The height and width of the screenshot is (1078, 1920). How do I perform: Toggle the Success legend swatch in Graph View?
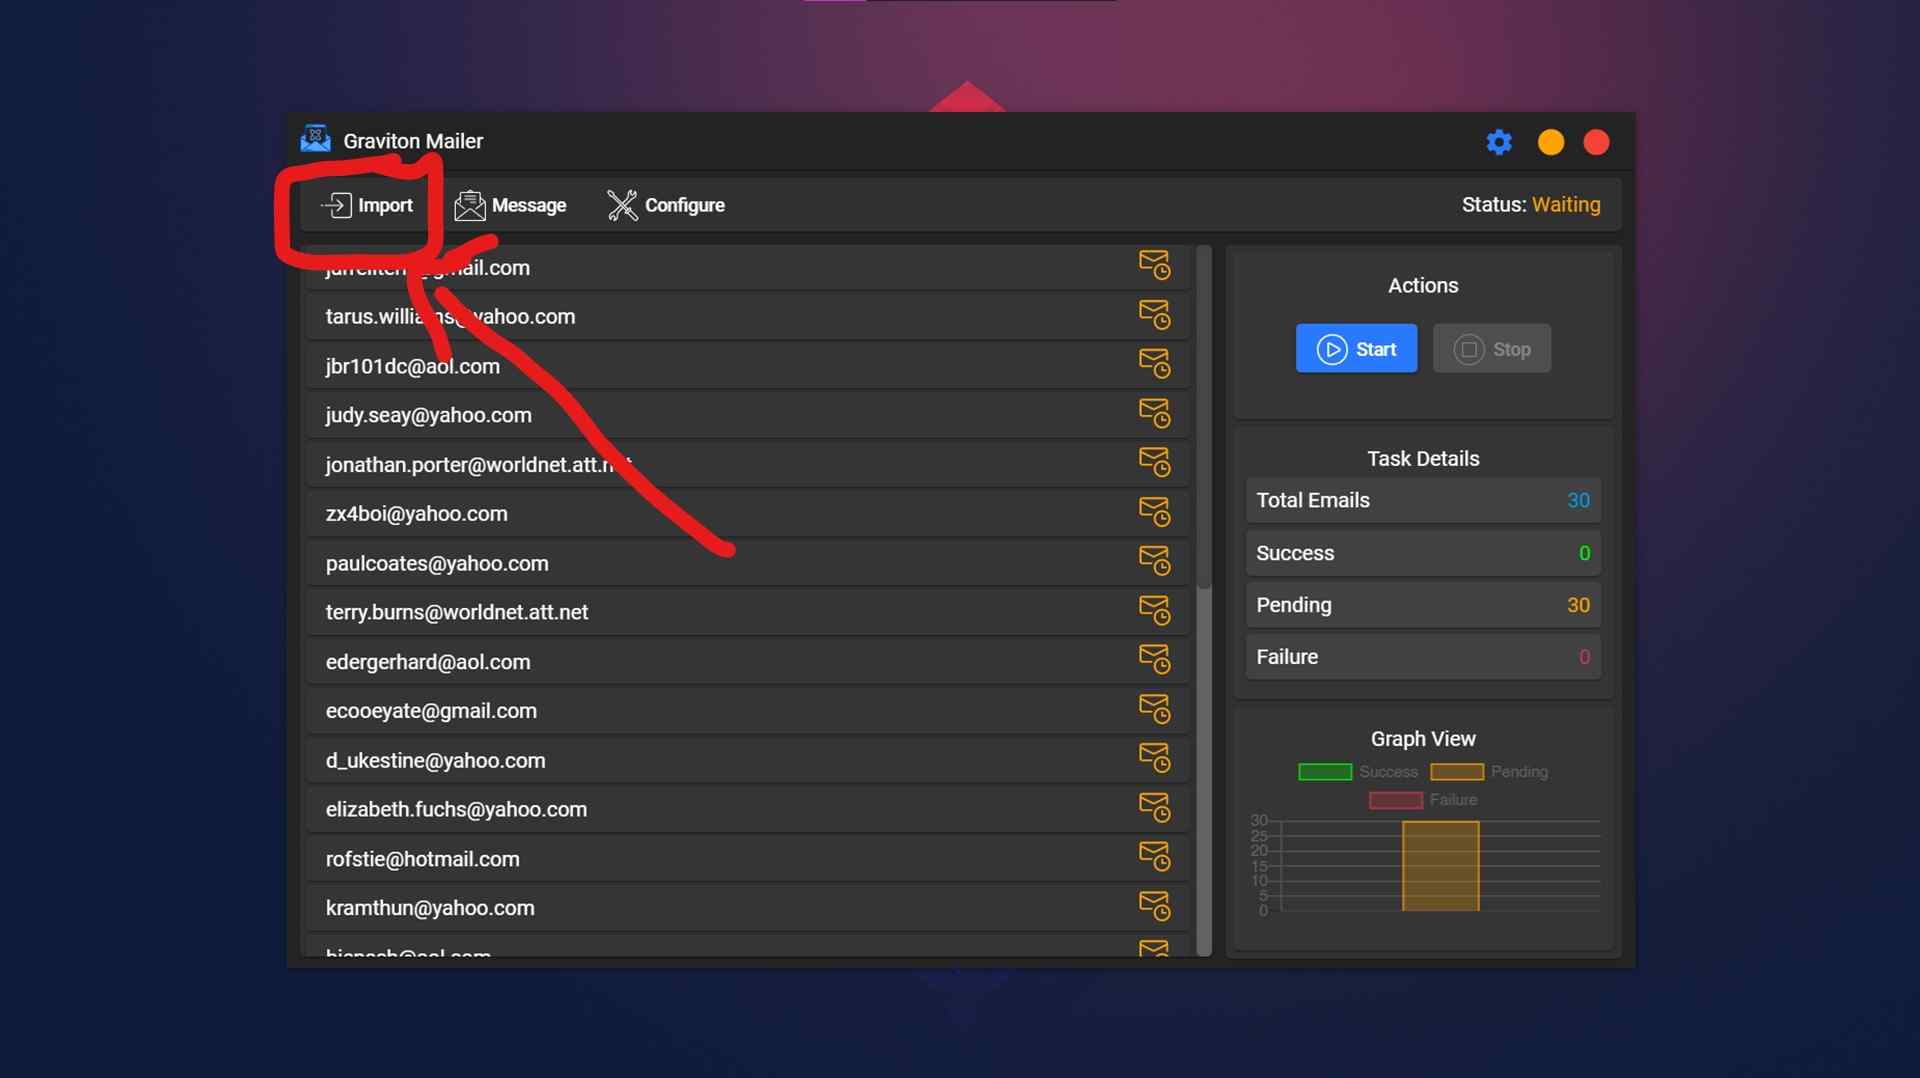click(1325, 772)
